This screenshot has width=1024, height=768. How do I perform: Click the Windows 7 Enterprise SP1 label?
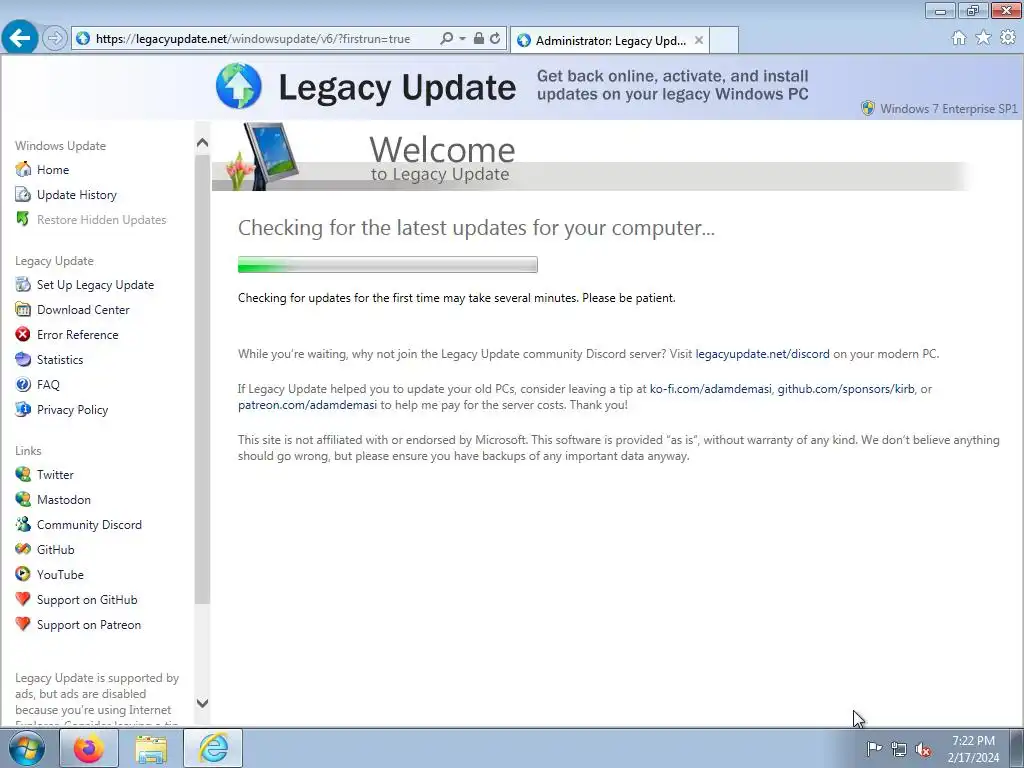(948, 108)
